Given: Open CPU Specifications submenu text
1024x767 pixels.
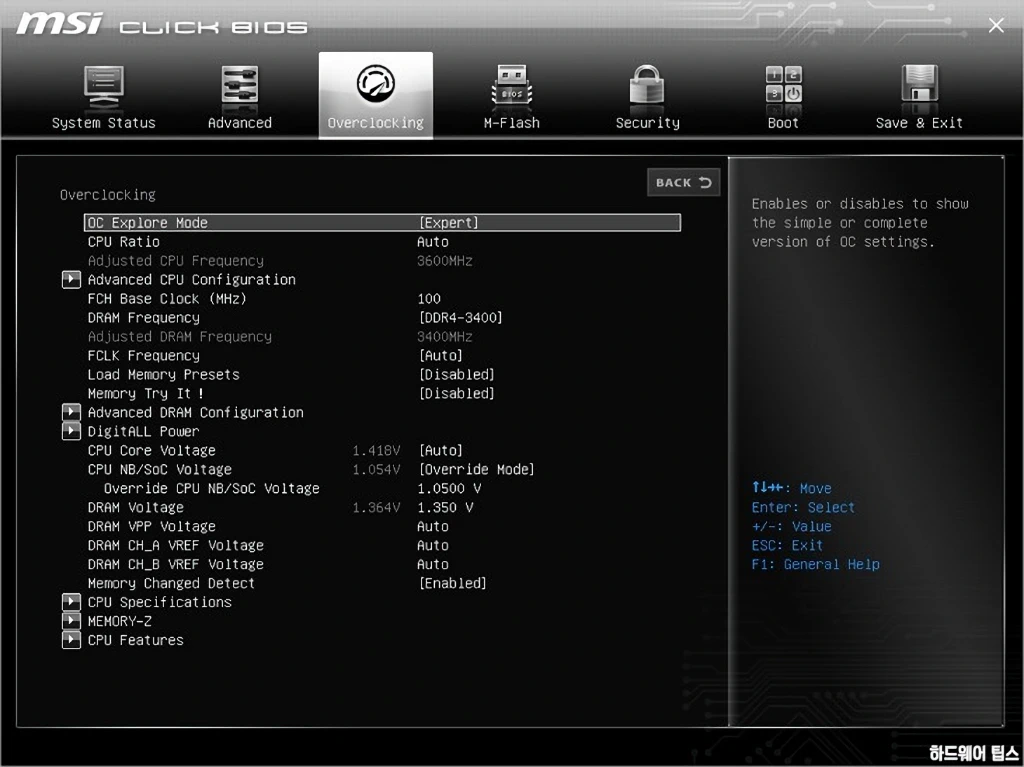Looking at the screenshot, I should tap(159, 602).
